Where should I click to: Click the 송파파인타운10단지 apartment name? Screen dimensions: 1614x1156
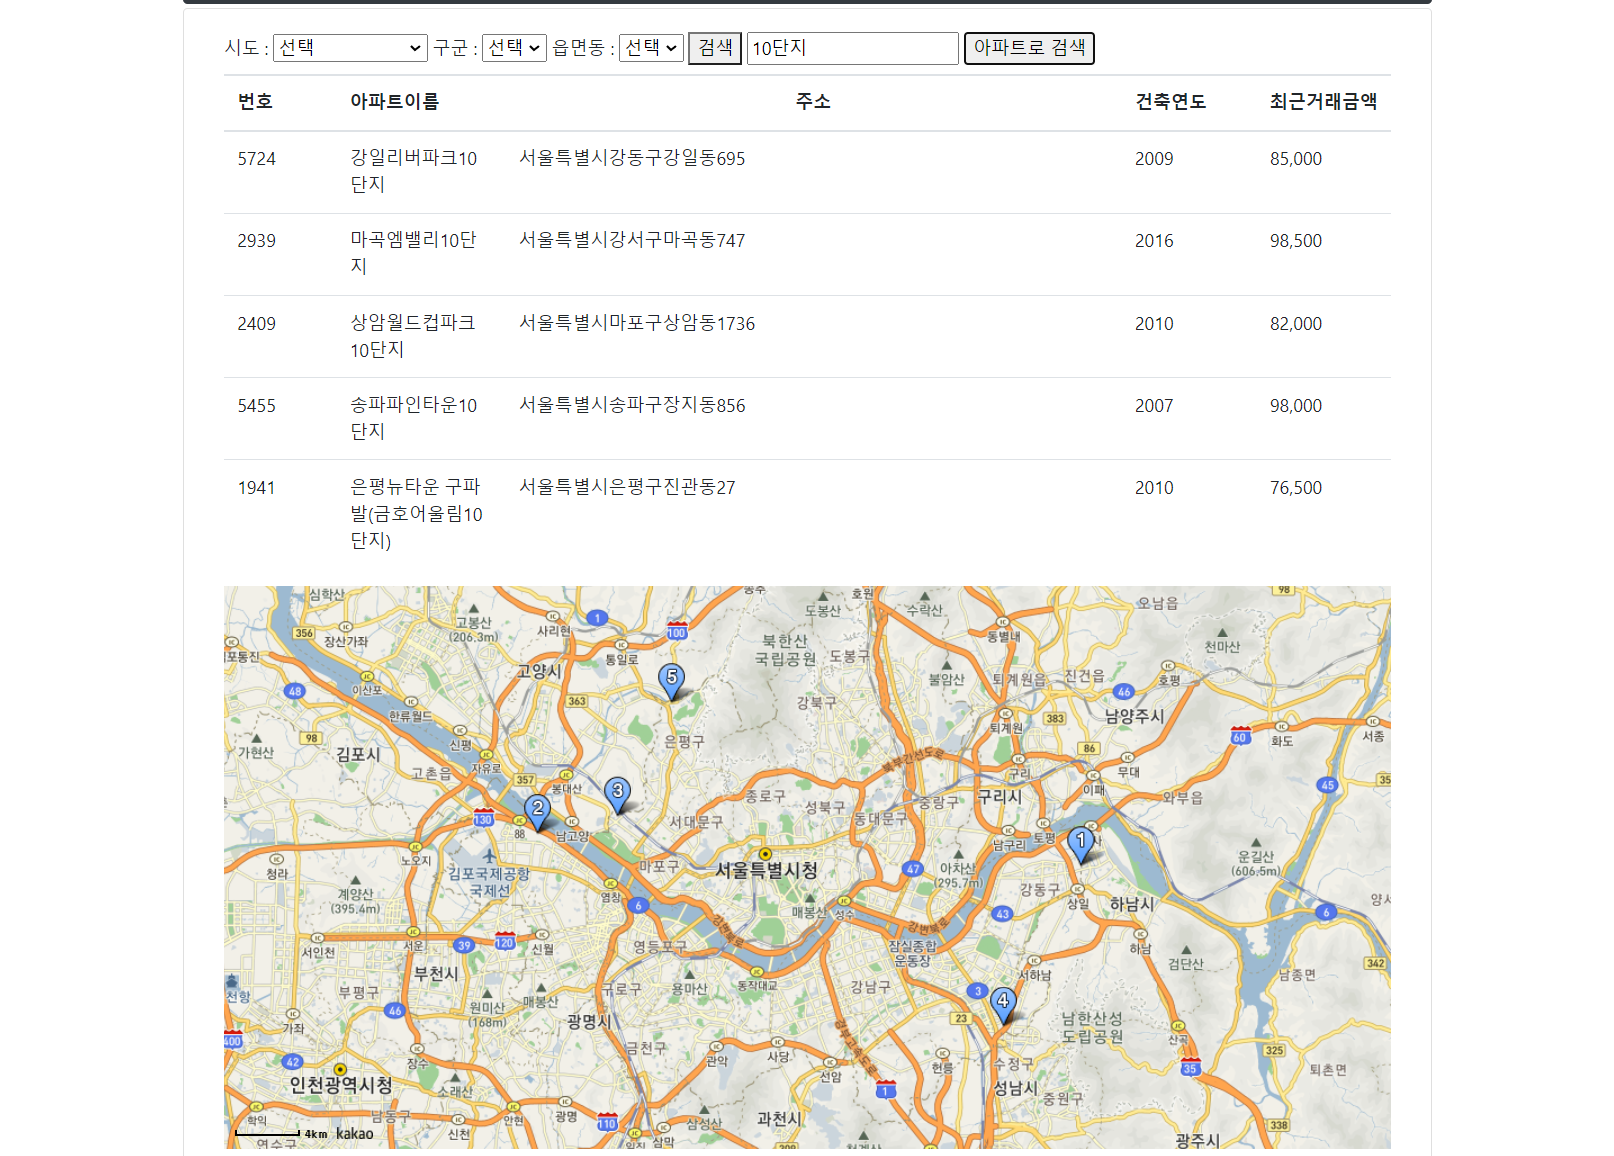(415, 418)
